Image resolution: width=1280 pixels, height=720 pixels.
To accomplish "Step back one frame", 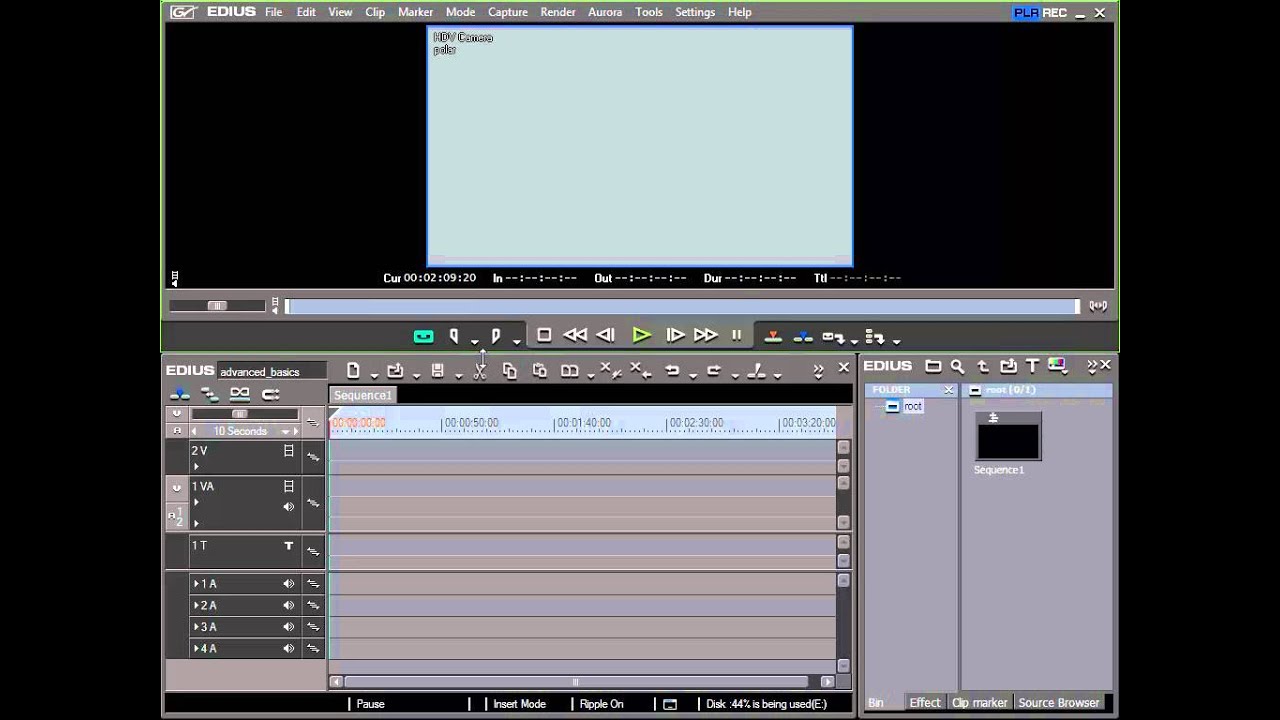I will (605, 336).
